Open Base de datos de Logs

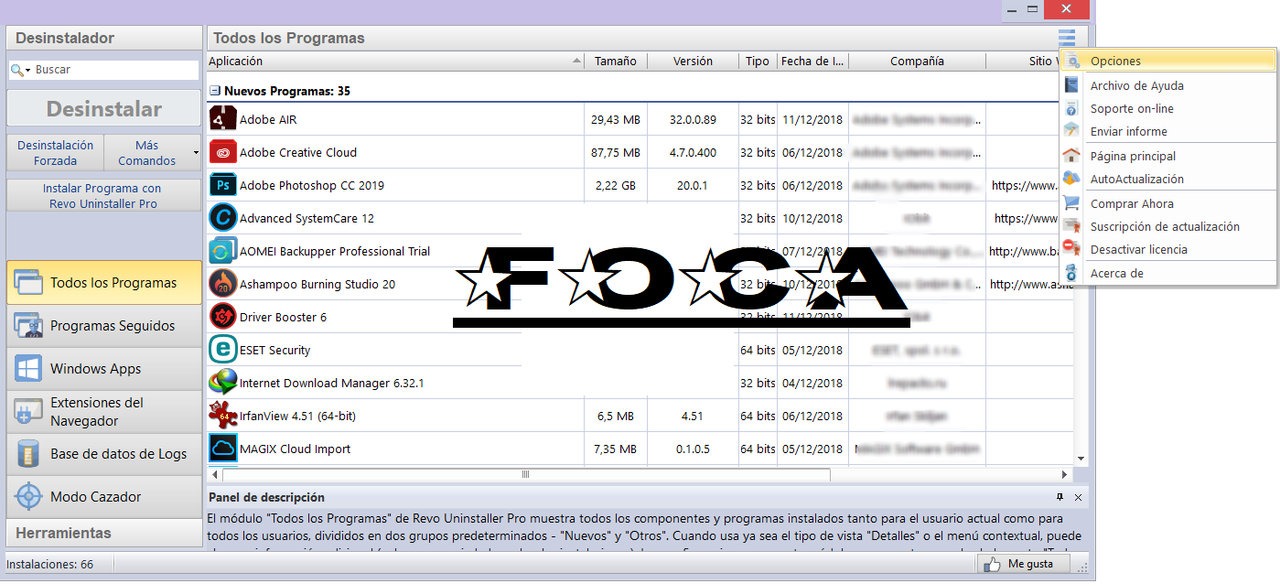104,454
